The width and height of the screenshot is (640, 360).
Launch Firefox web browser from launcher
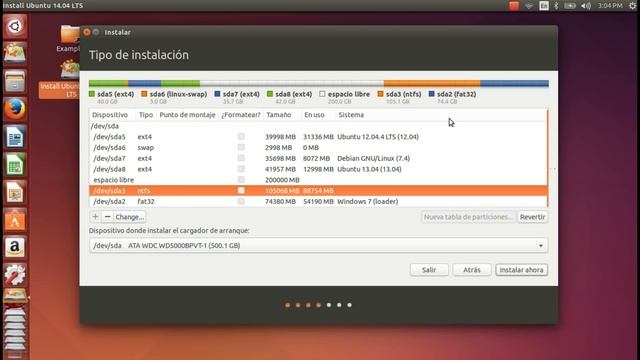point(15,109)
